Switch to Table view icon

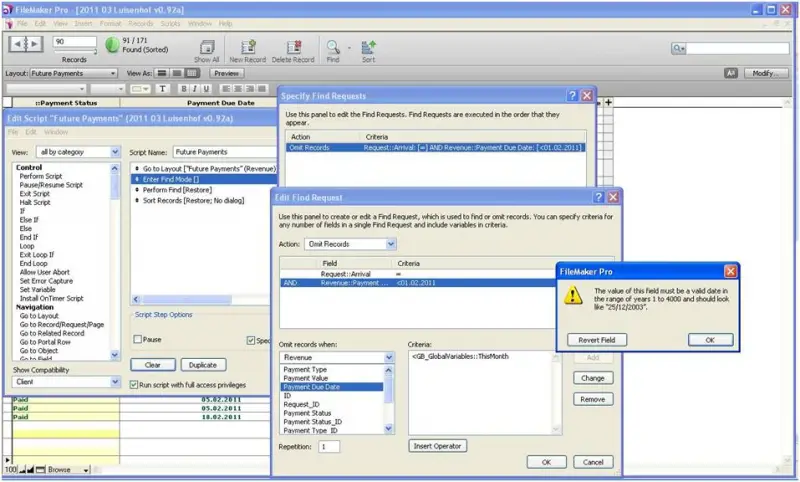192,73
